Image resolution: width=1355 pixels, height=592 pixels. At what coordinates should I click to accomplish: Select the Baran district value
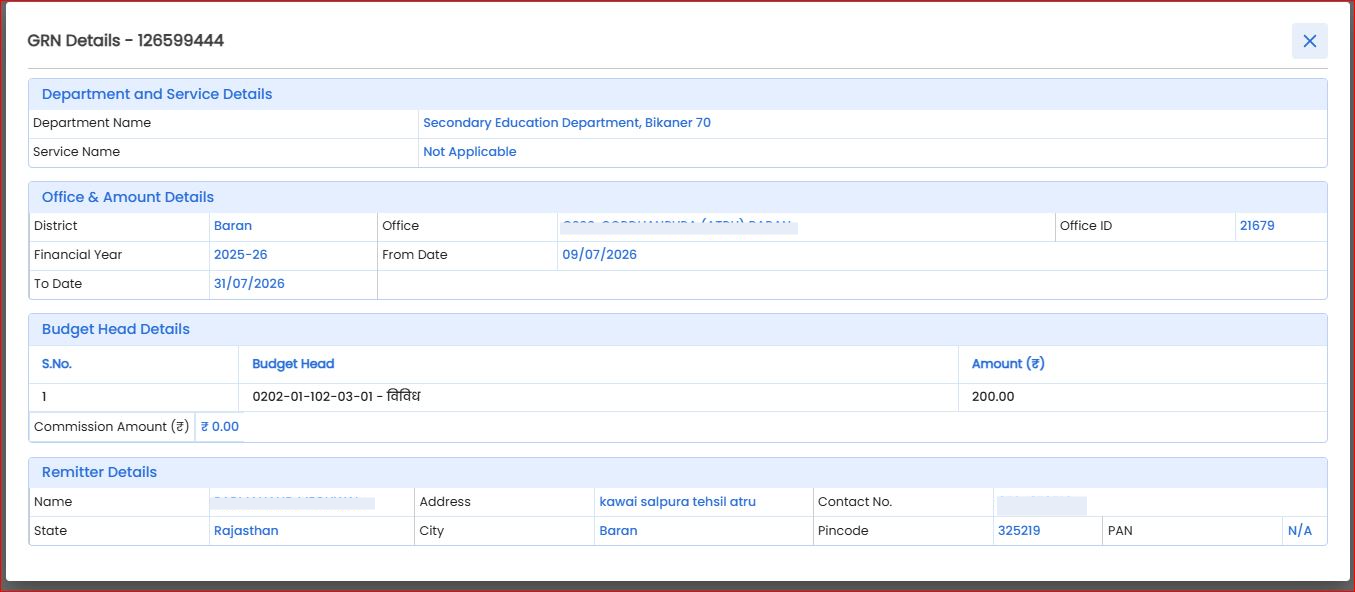tap(233, 226)
